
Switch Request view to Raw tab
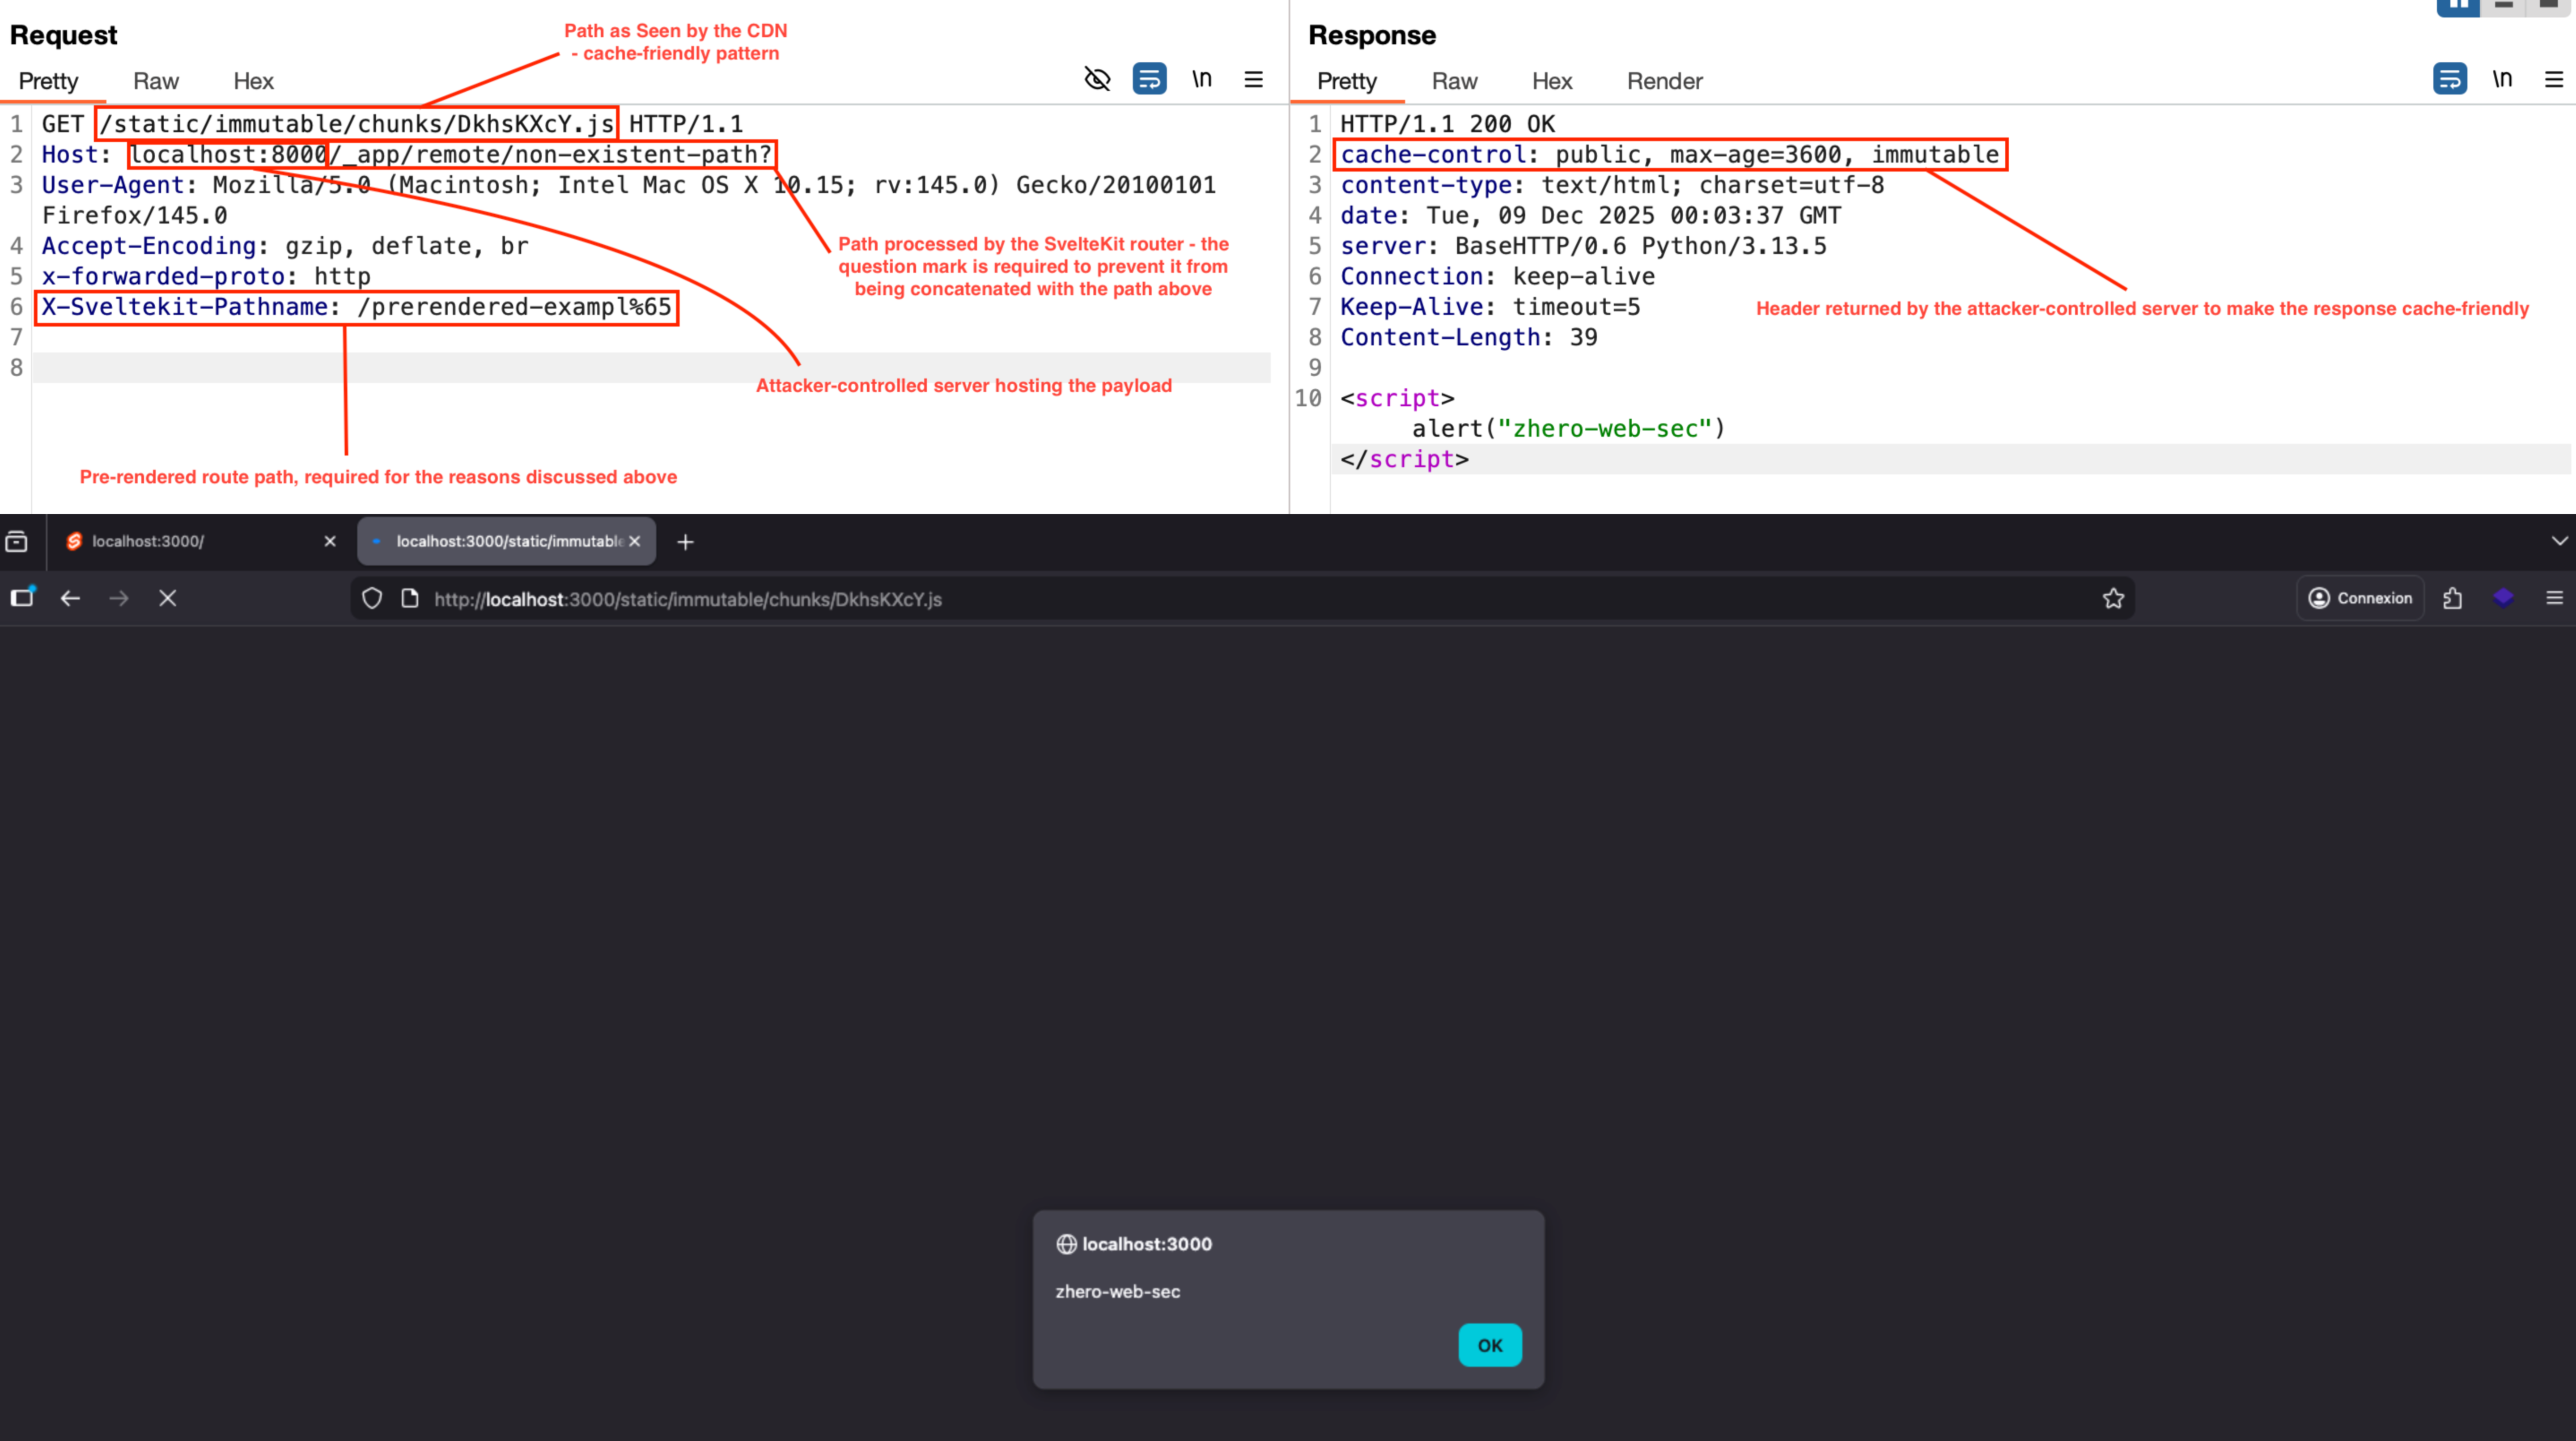pos(155,81)
